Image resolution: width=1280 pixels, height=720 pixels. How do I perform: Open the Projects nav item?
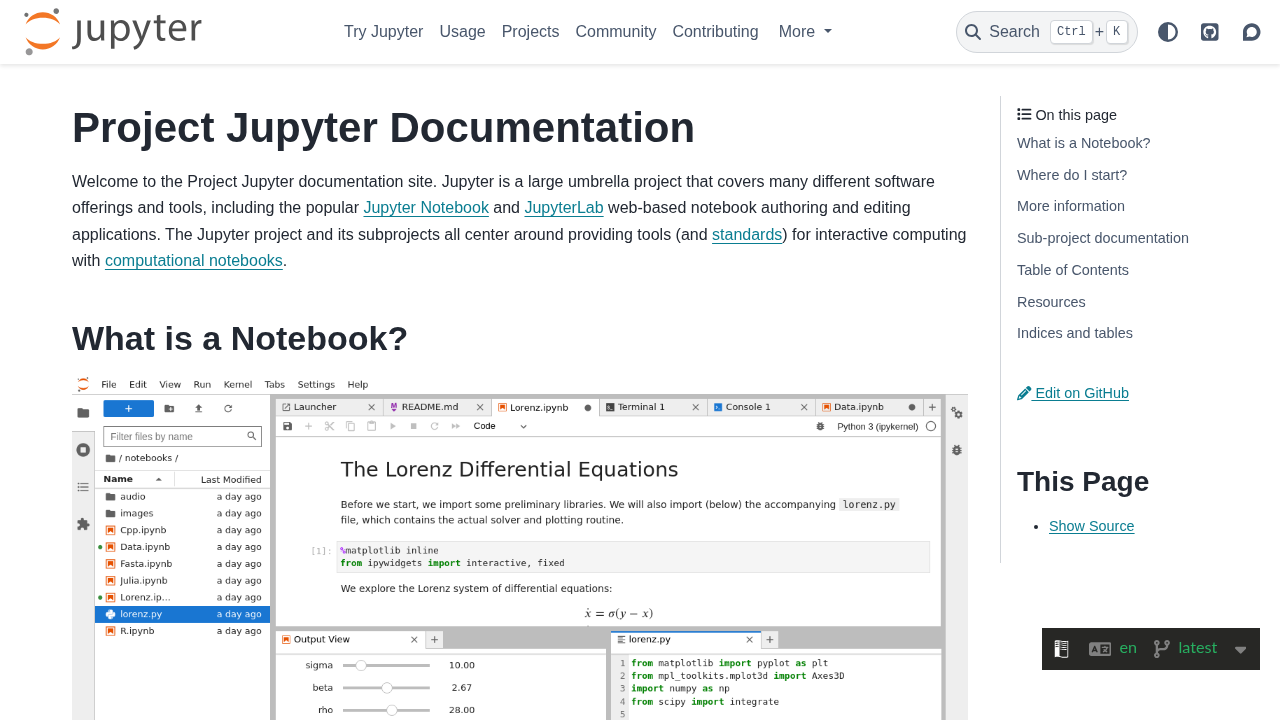530,32
